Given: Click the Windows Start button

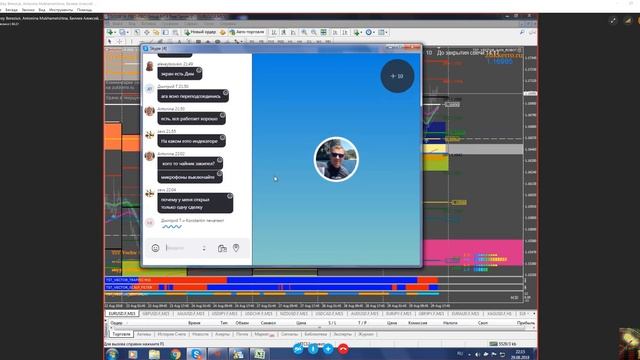Looking at the screenshot, I should coord(112,354).
